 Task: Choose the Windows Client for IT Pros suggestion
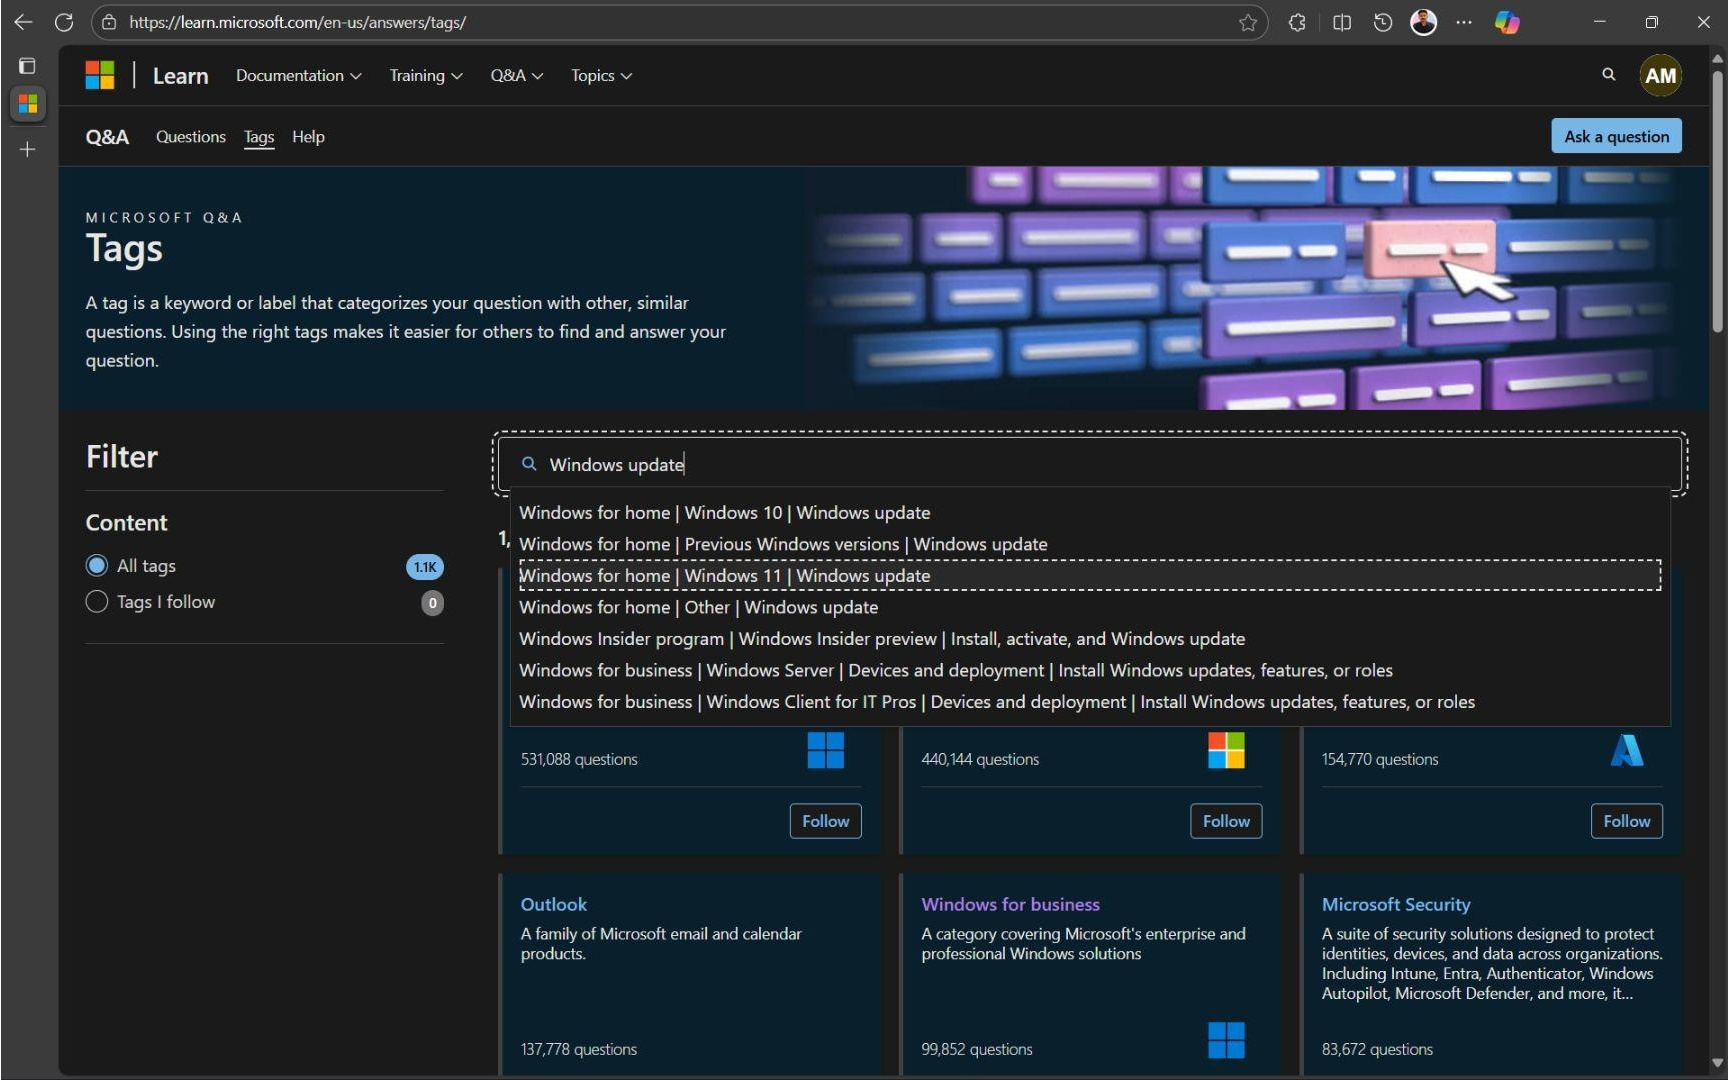point(1090,702)
